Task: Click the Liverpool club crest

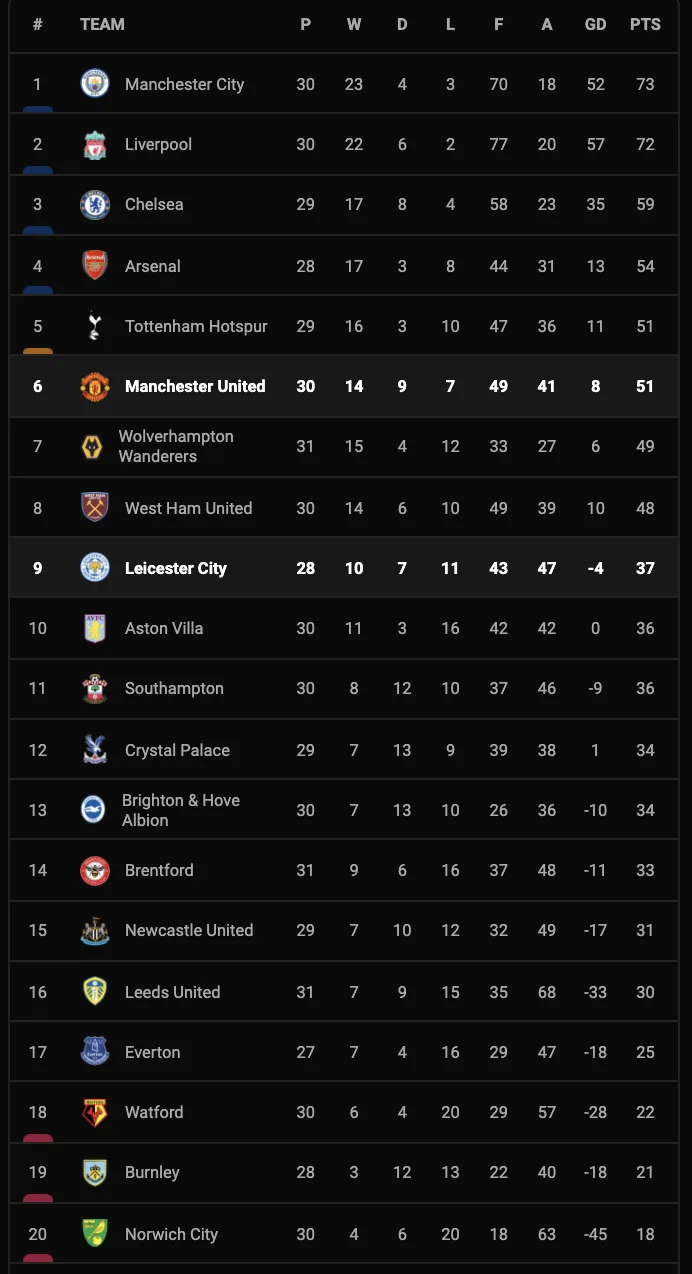Action: click(95, 145)
